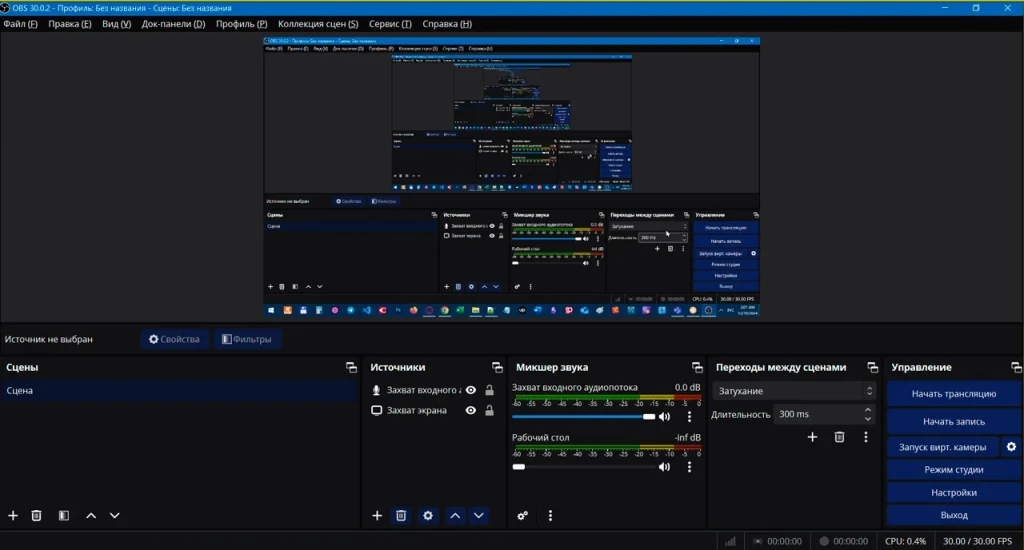Undock the Переходы между сценами panel
The height and width of the screenshot is (550, 1024).
pos(872,367)
